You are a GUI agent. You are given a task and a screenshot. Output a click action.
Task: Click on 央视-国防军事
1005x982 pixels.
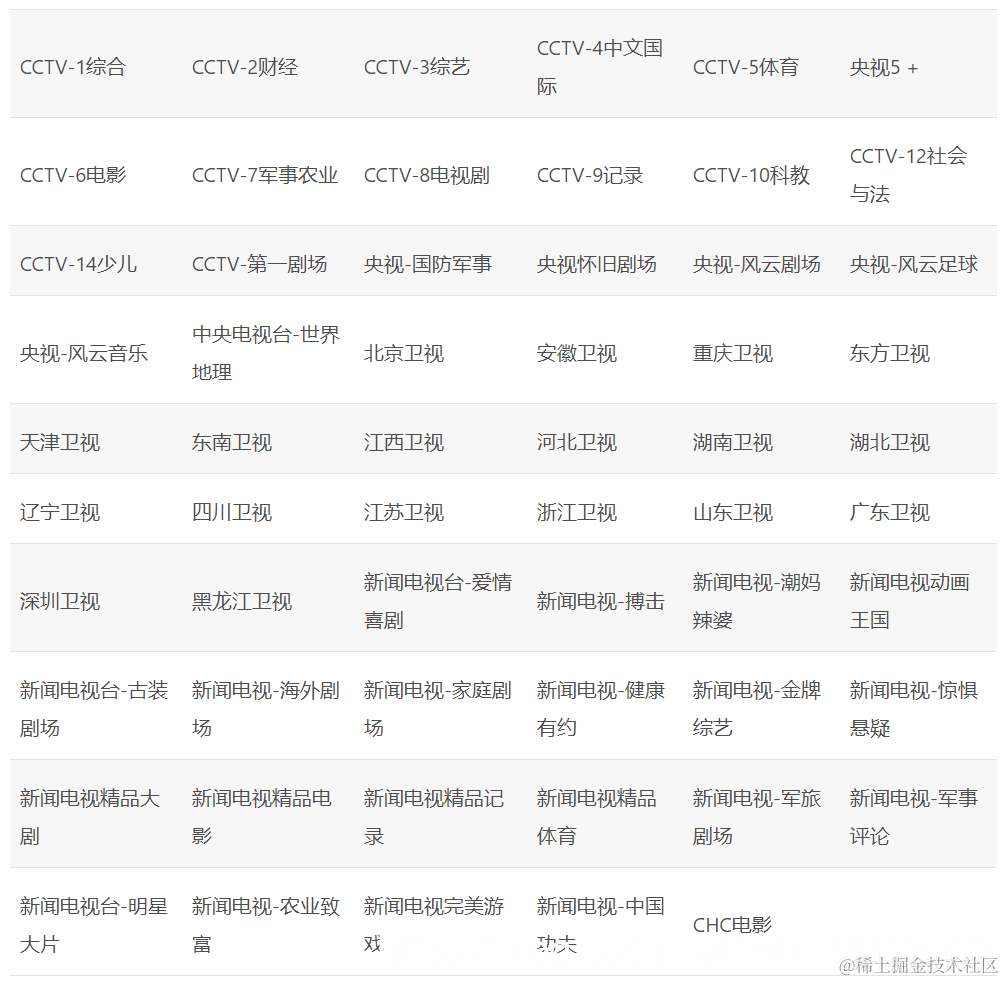[428, 264]
